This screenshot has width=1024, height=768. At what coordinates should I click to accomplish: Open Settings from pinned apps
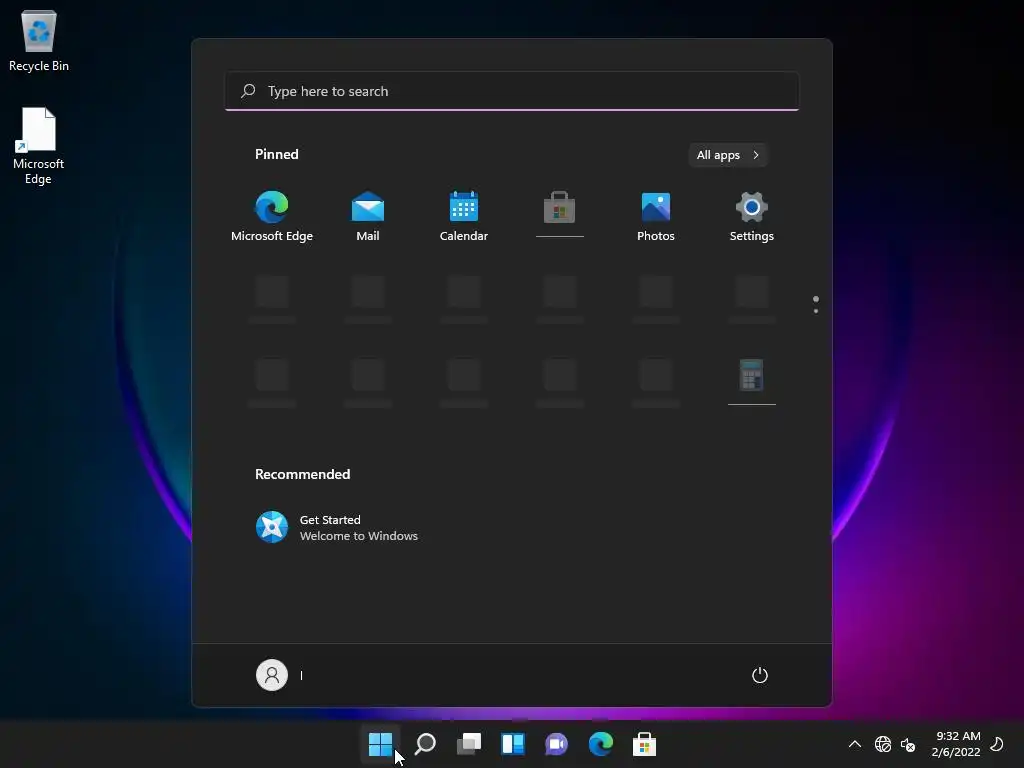(x=752, y=217)
